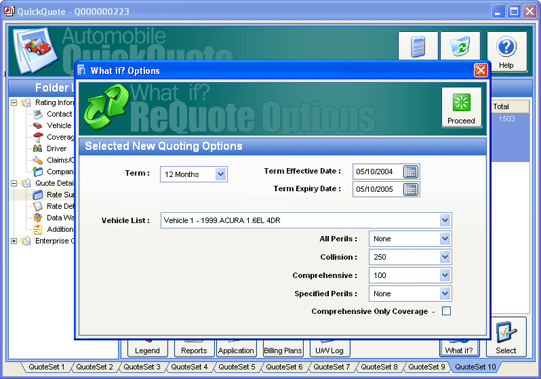This screenshot has width=541, height=379.
Task: Click the Proceed button in ReQuote Options
Action: [461, 107]
